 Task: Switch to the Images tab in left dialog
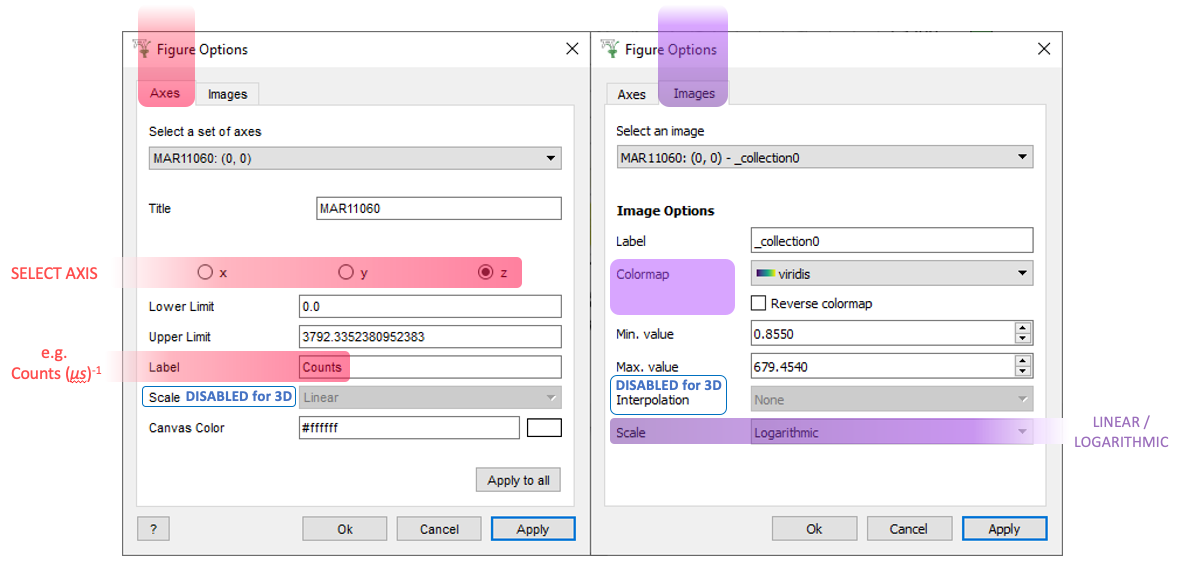pyautogui.click(x=227, y=94)
